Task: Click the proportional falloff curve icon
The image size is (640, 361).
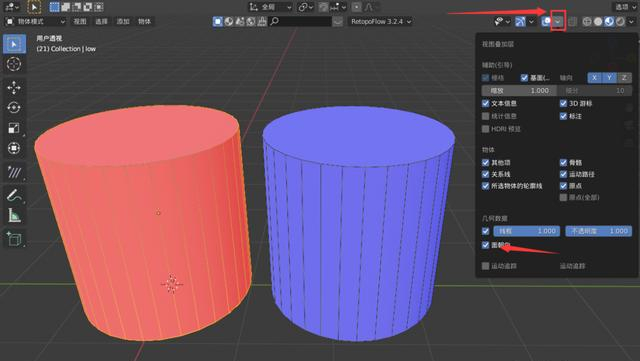Action: 369,7
